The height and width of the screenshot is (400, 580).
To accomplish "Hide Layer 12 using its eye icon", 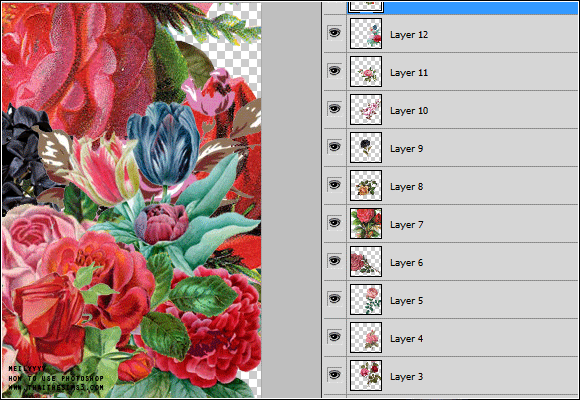I will [334, 33].
